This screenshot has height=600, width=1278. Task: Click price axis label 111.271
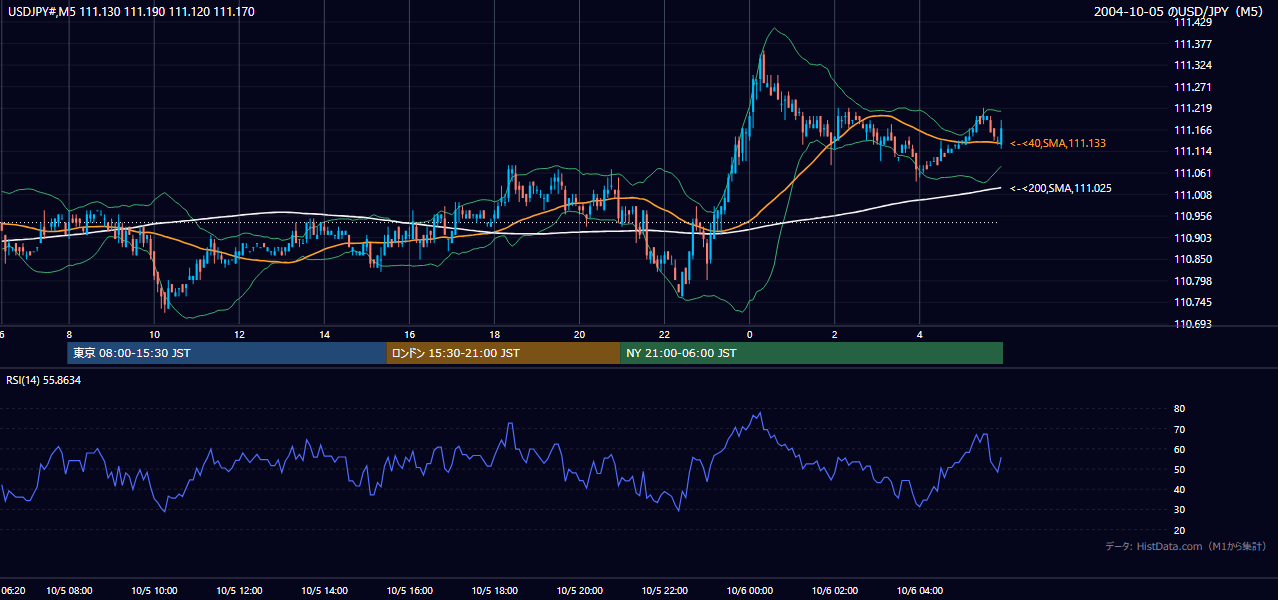tap(1192, 87)
